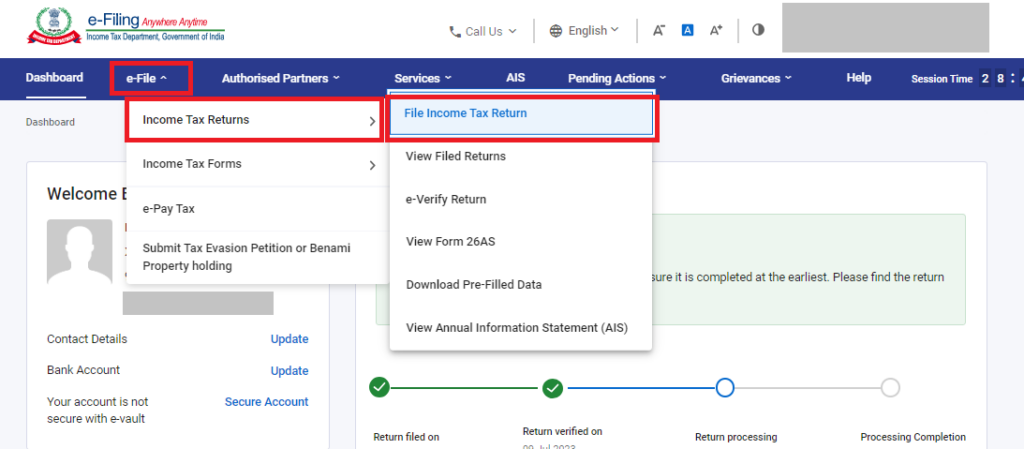Click the e-Filing Income Tax Department logo
This screenshot has height=449, width=1024.
click(126, 27)
